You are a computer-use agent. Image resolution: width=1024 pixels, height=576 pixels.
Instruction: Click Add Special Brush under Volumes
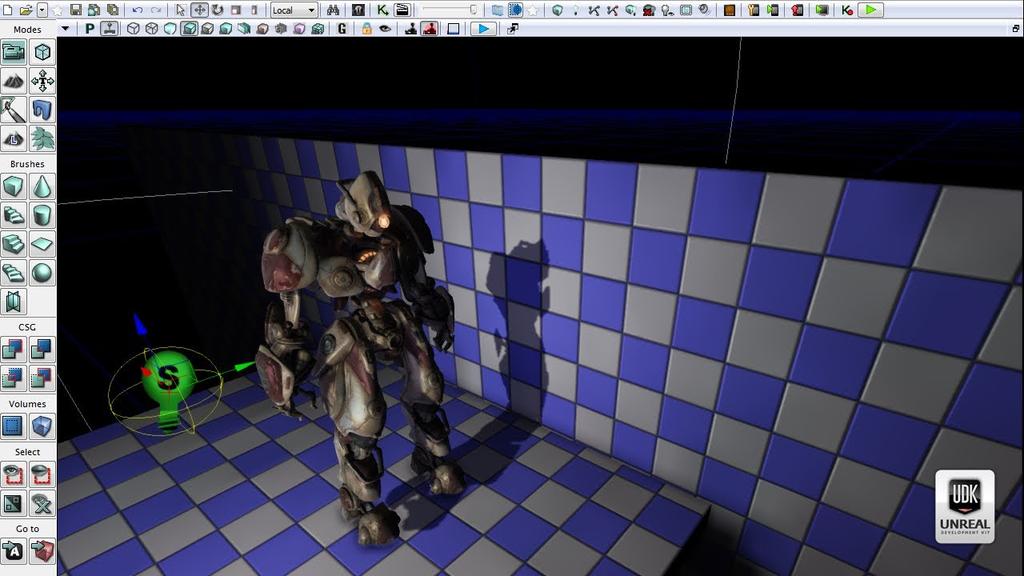click(13, 426)
